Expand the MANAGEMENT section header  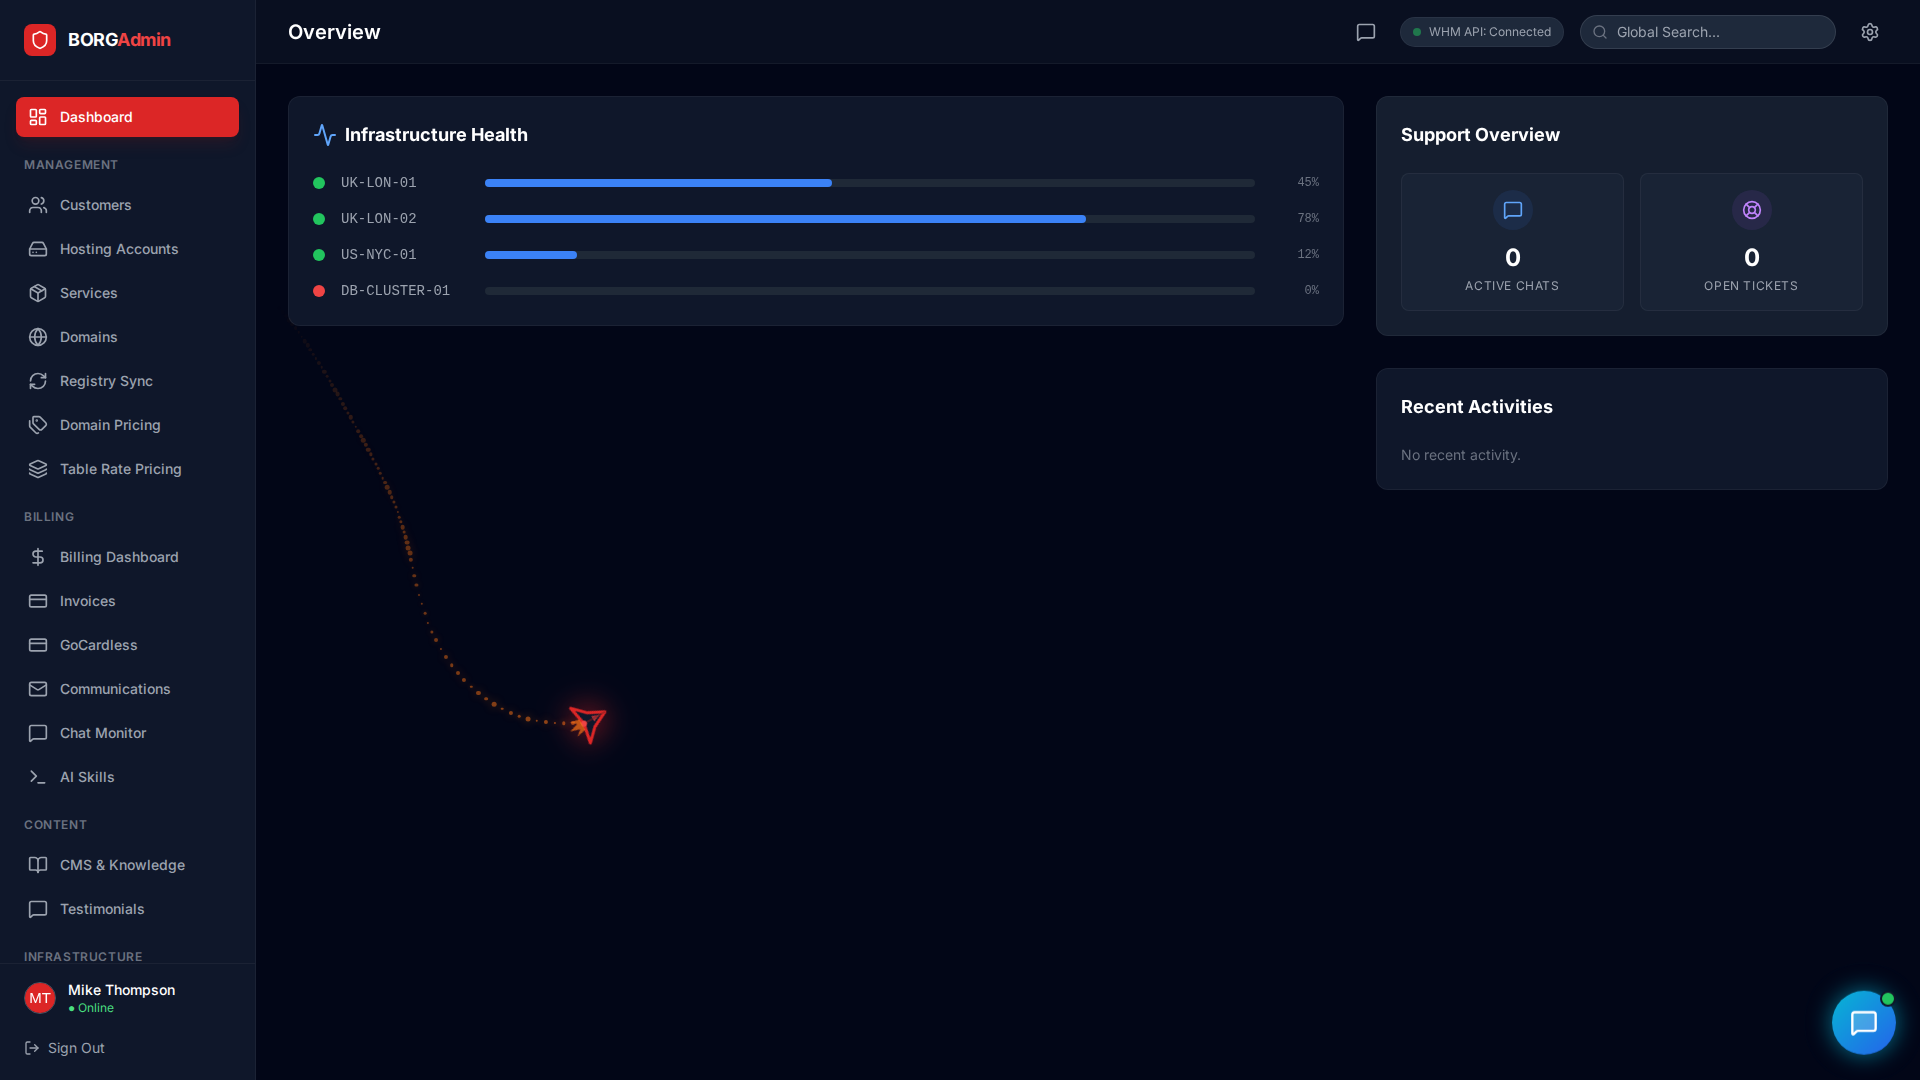click(x=70, y=165)
